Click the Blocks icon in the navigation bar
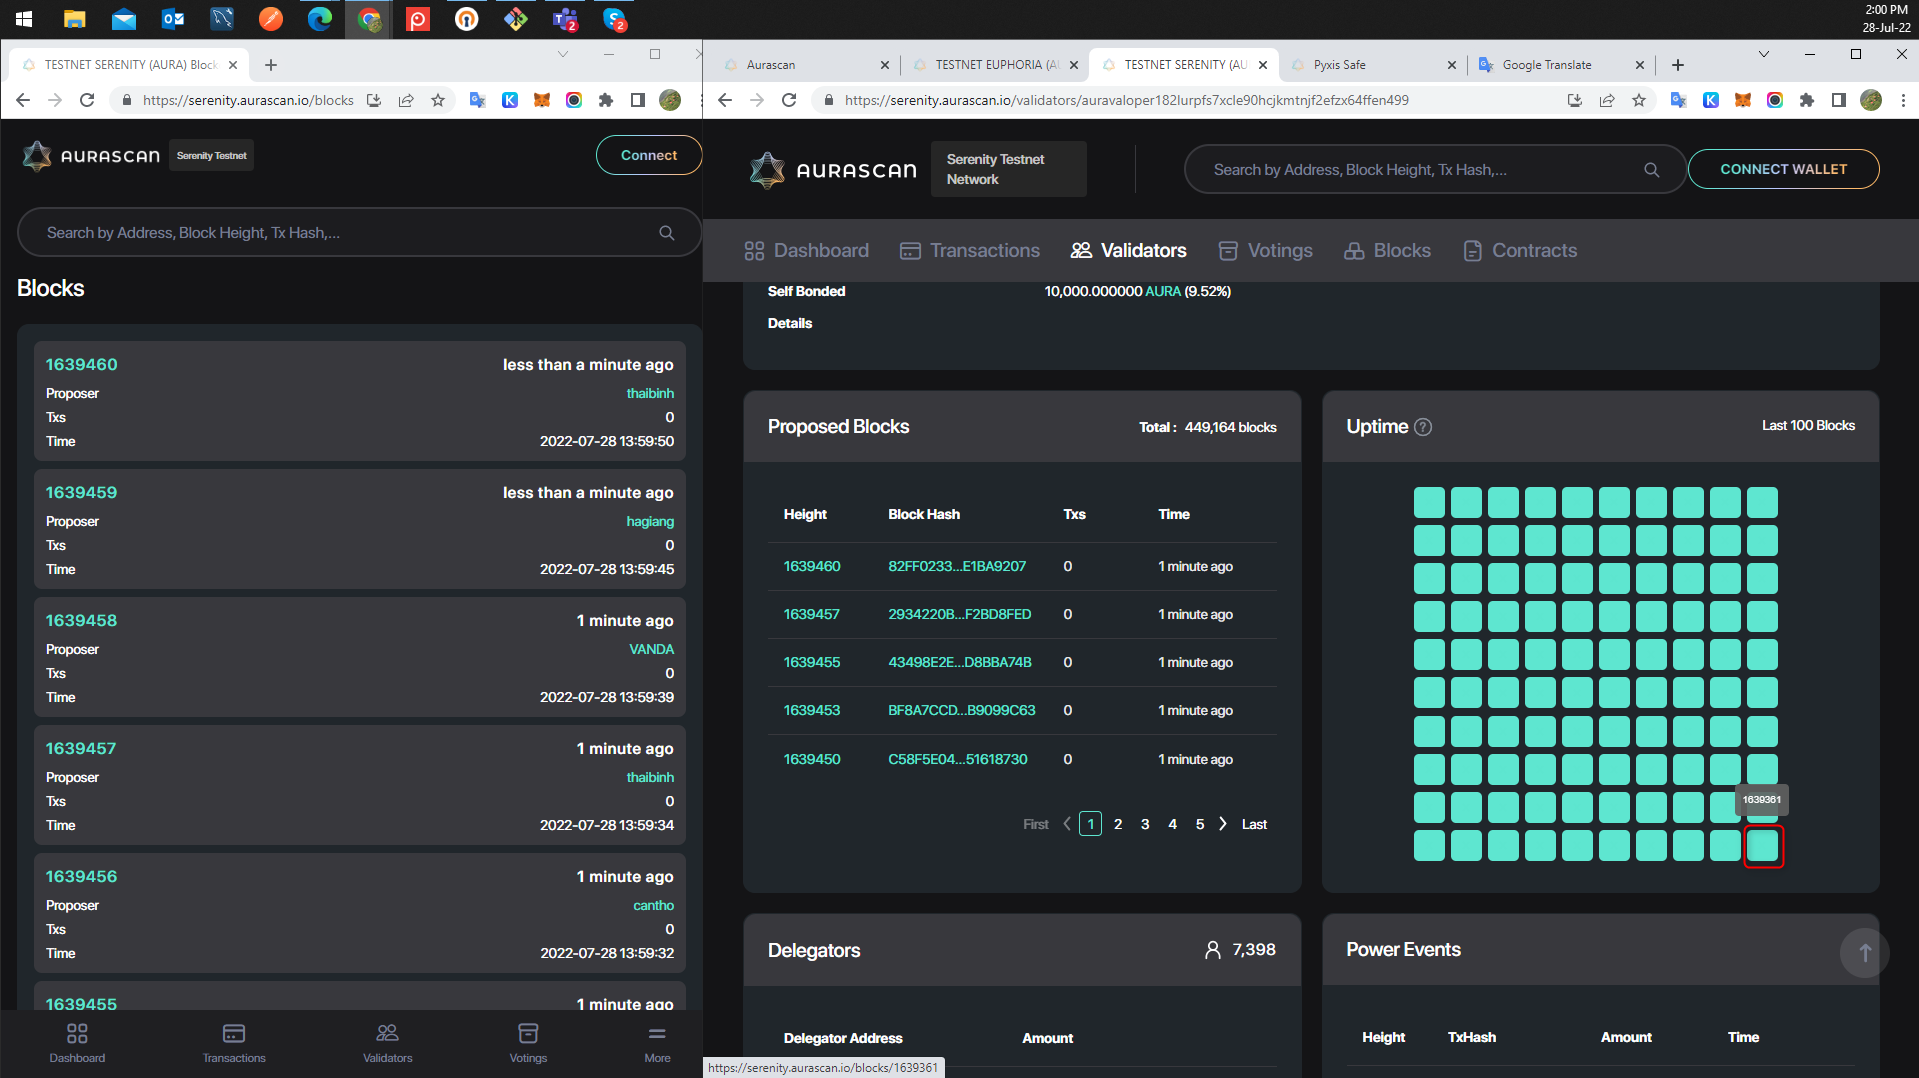The width and height of the screenshot is (1919, 1078). (1353, 250)
